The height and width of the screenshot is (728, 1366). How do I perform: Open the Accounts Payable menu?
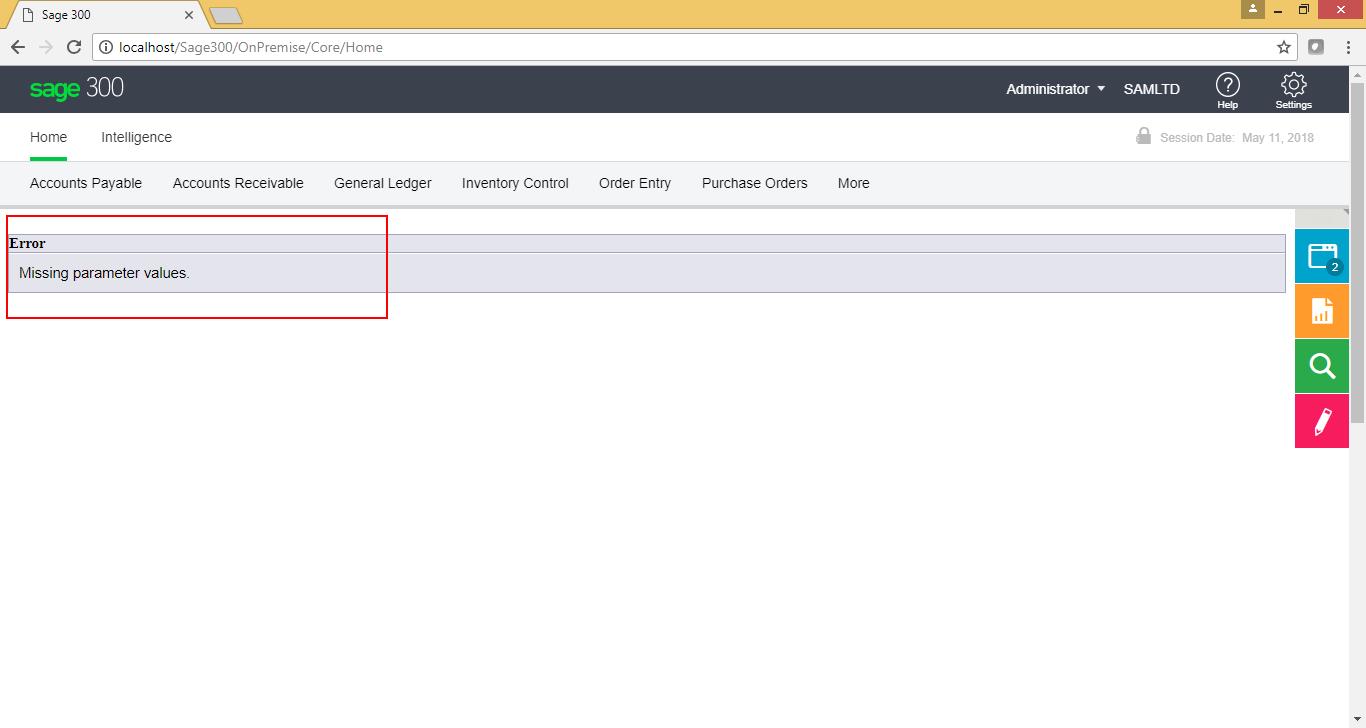(86, 183)
